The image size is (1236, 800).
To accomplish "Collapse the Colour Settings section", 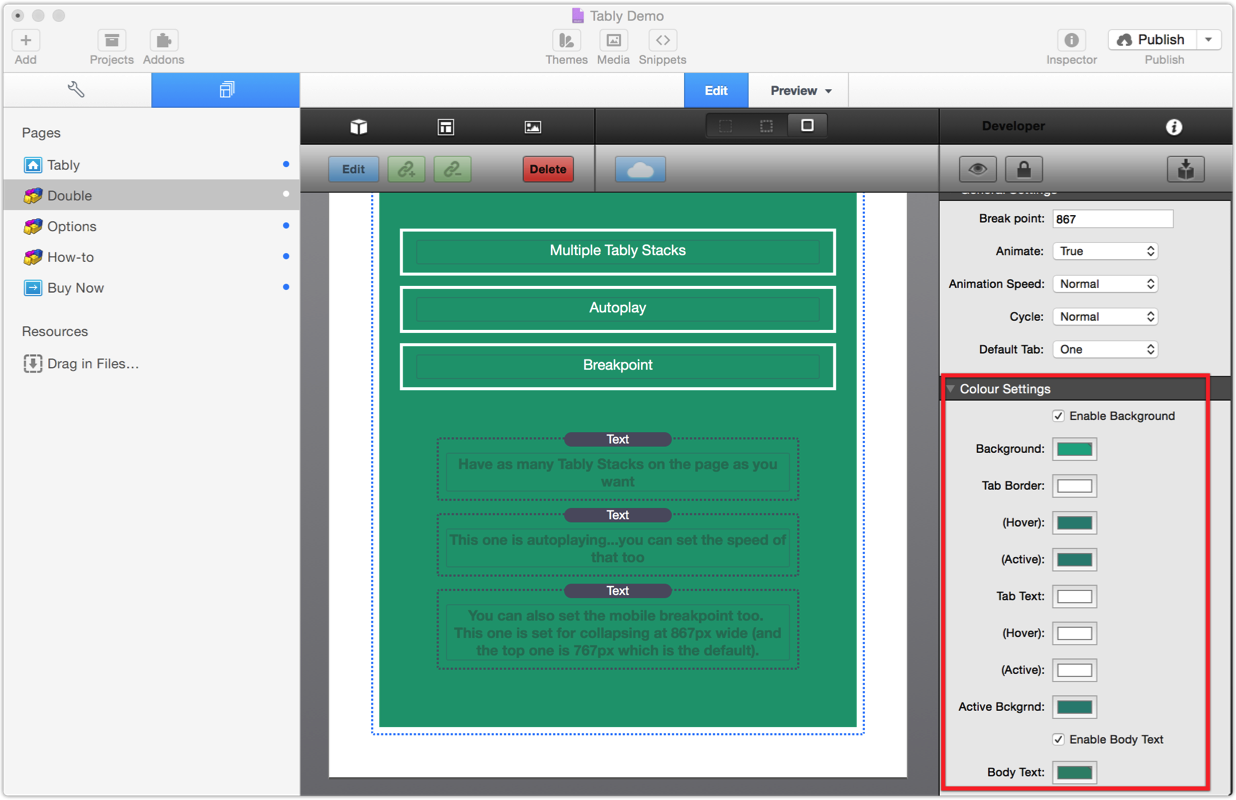I will tap(951, 389).
